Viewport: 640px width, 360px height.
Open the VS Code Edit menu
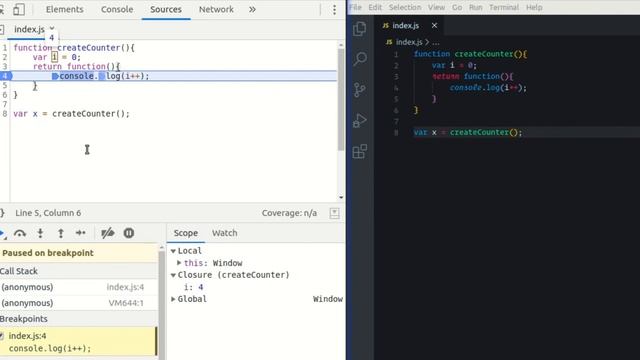tap(375, 7)
